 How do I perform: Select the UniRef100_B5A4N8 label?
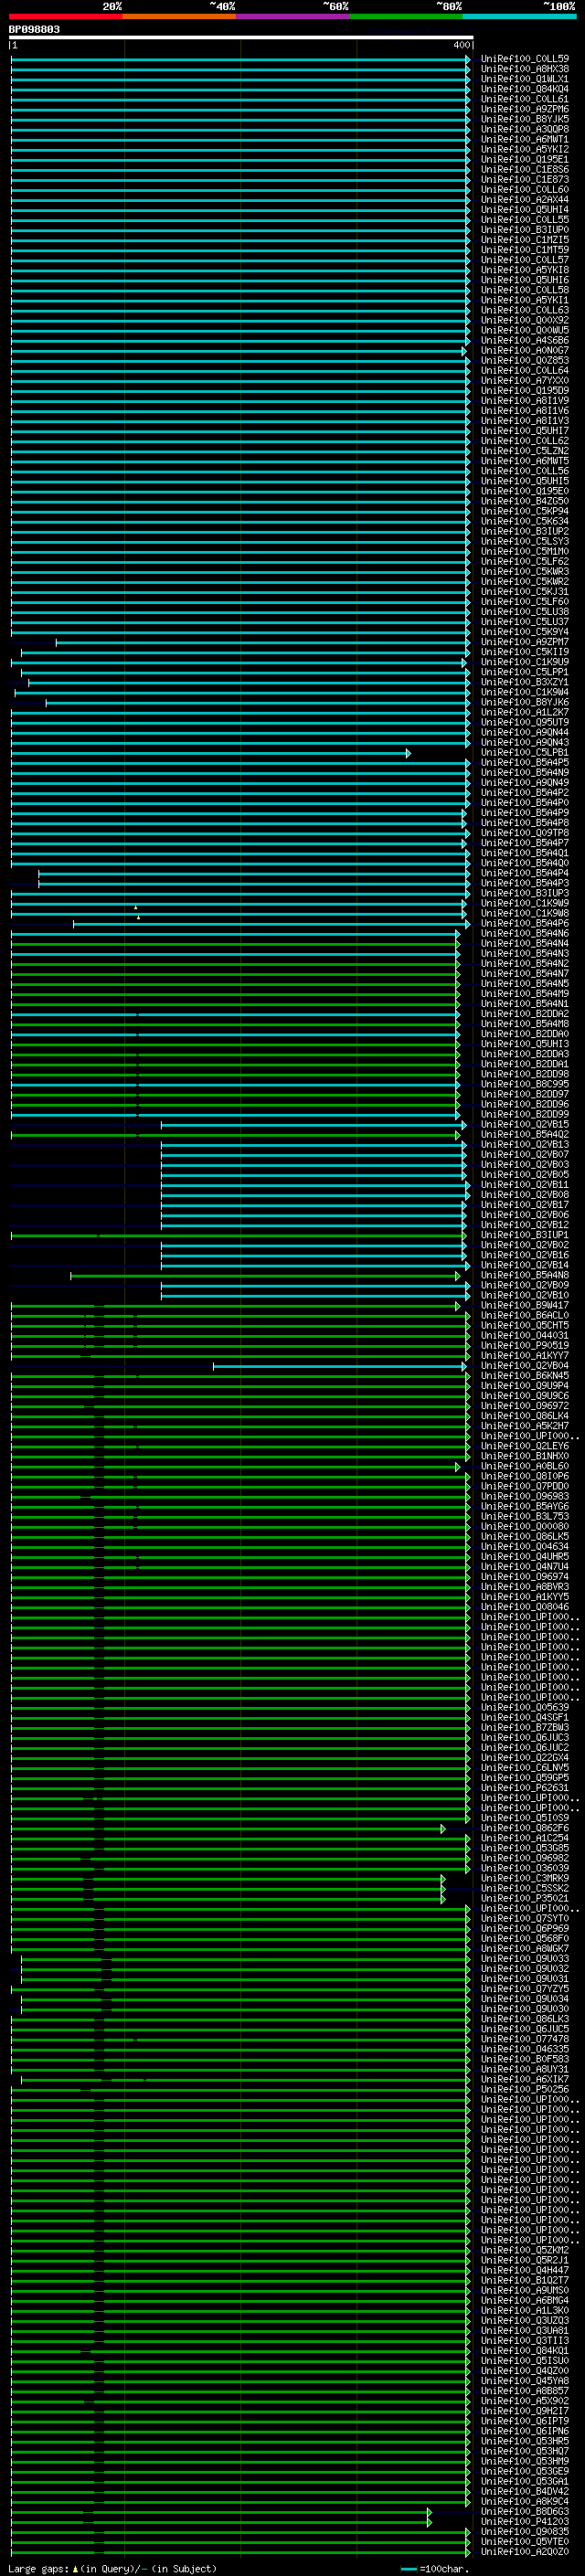coord(525,1276)
